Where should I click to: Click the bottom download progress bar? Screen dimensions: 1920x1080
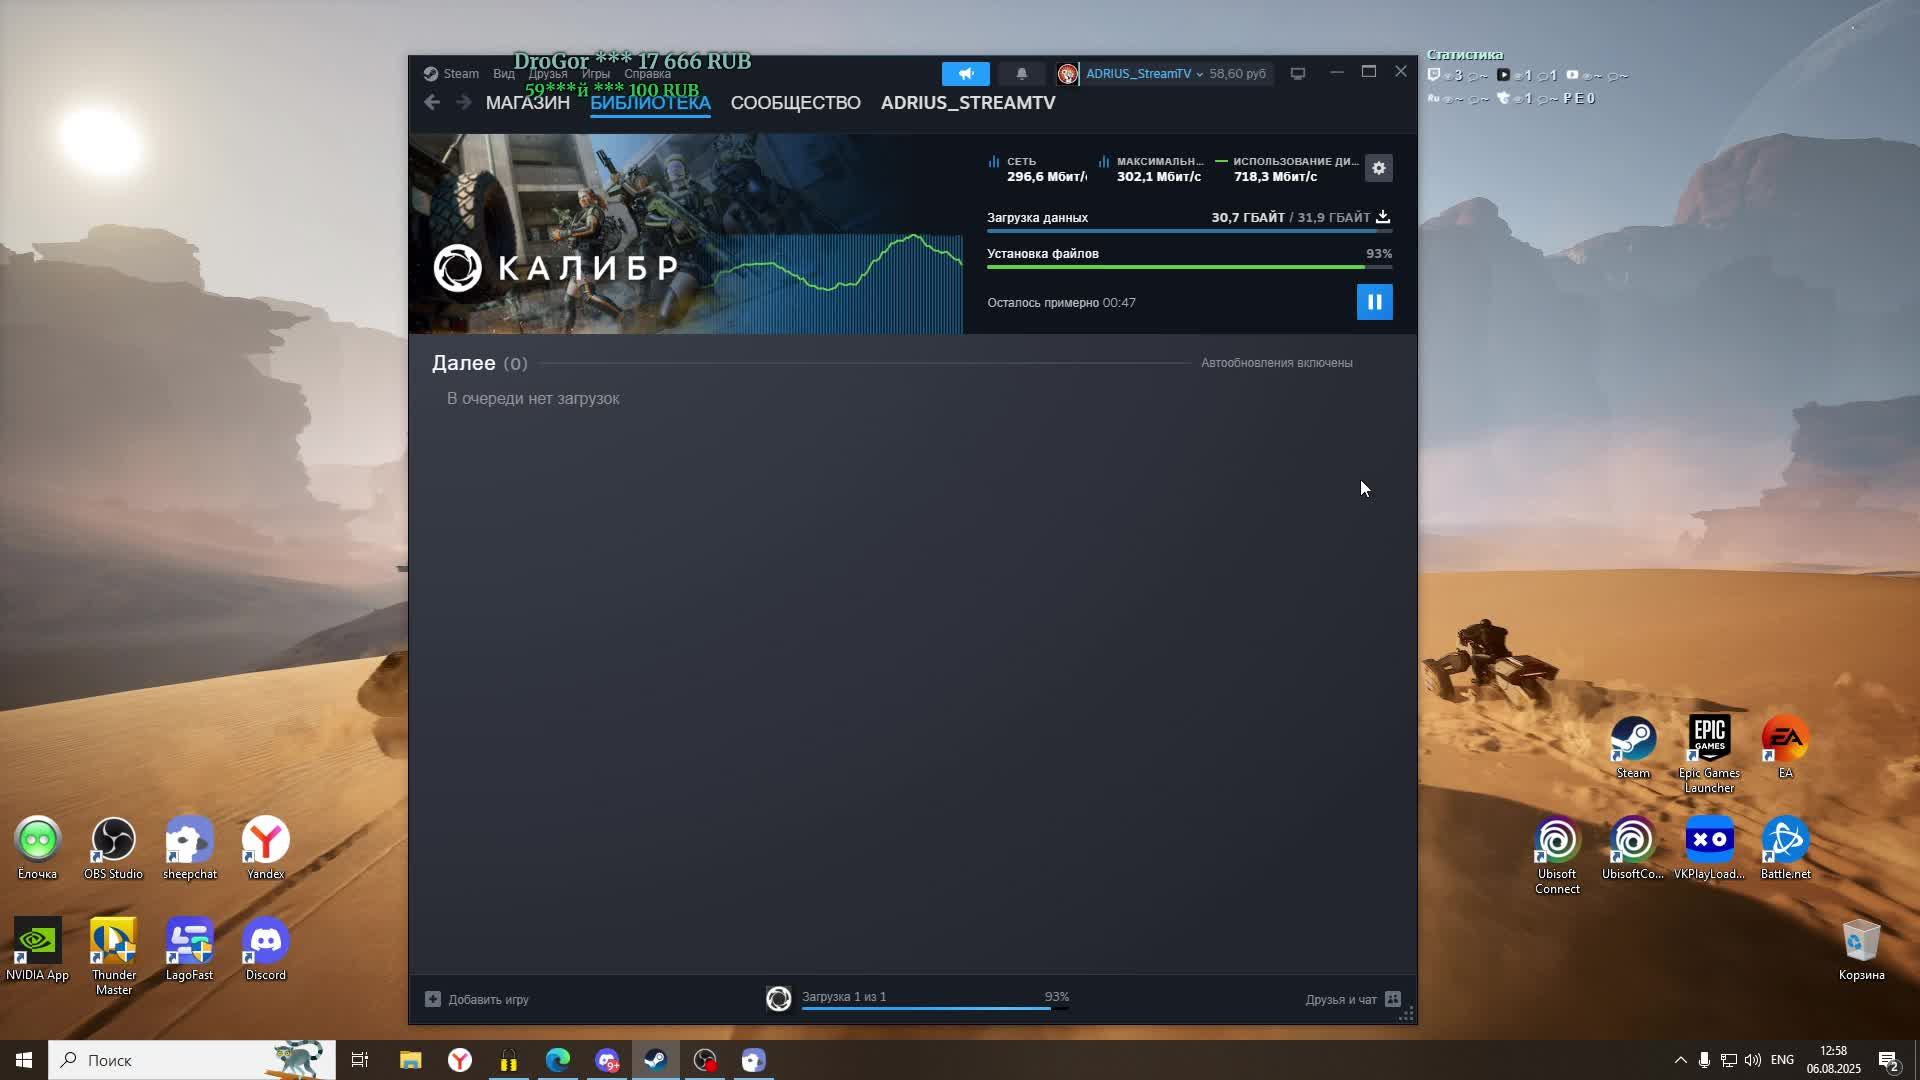pos(925,1007)
